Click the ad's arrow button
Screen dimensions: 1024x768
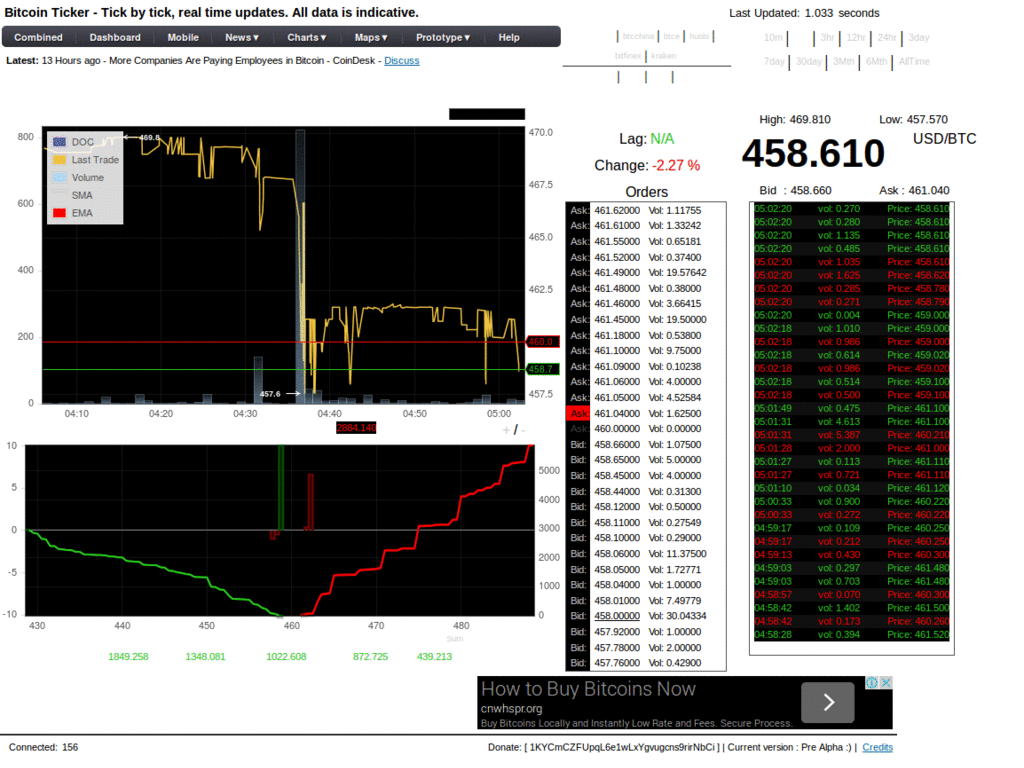point(827,702)
